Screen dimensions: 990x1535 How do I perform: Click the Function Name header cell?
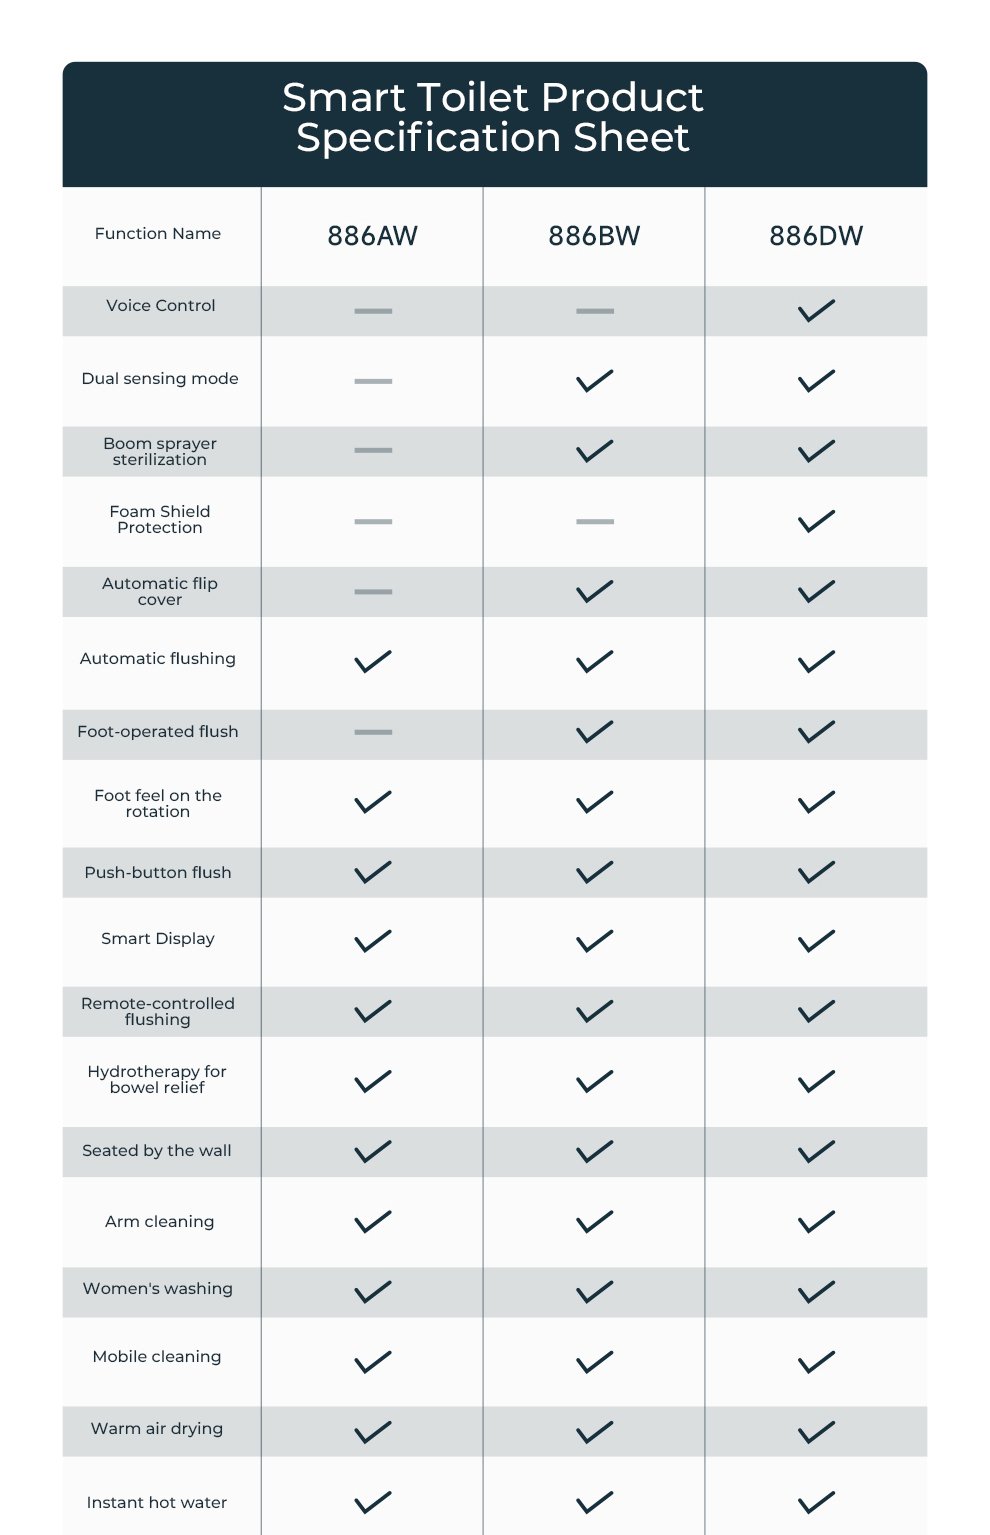coord(158,234)
